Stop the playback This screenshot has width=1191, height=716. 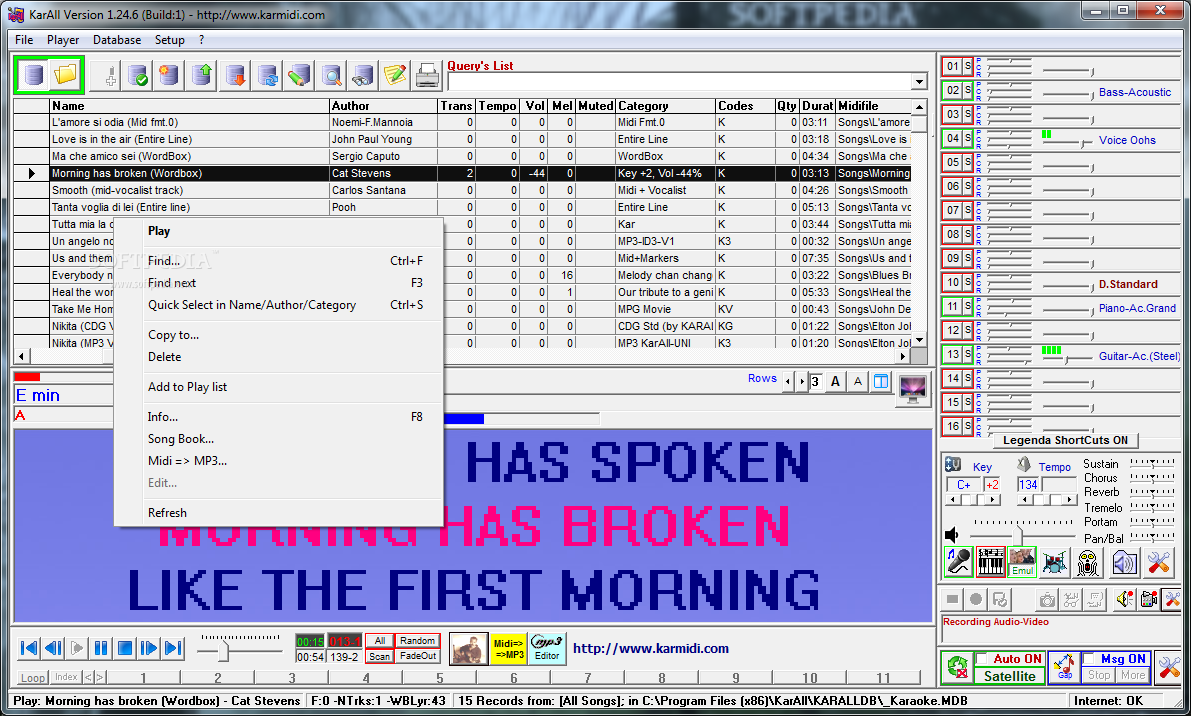pyautogui.click(x=125, y=648)
